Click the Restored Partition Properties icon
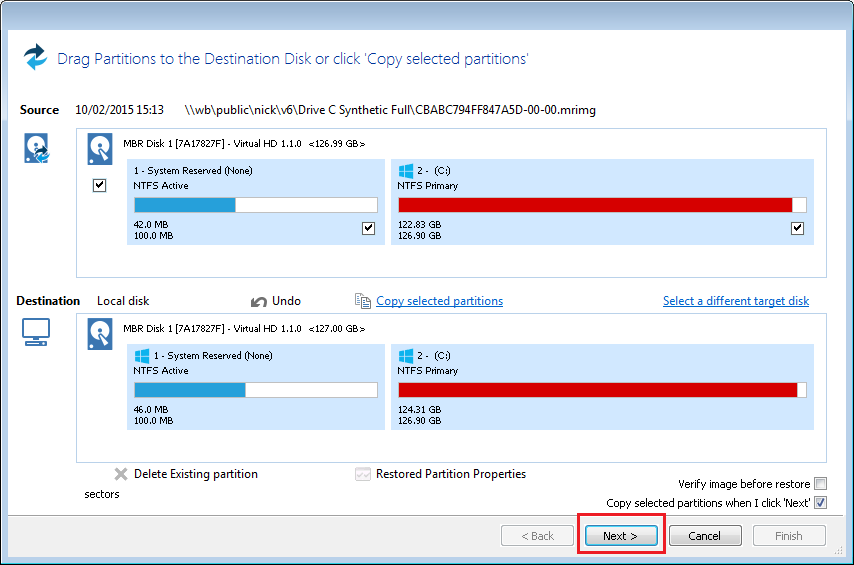854x565 pixels. pos(363,474)
